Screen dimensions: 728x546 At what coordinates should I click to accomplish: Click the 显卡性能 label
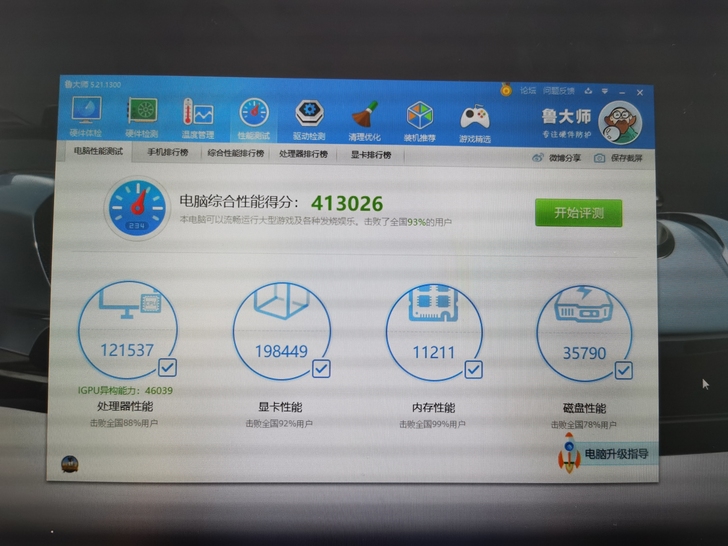pos(280,407)
